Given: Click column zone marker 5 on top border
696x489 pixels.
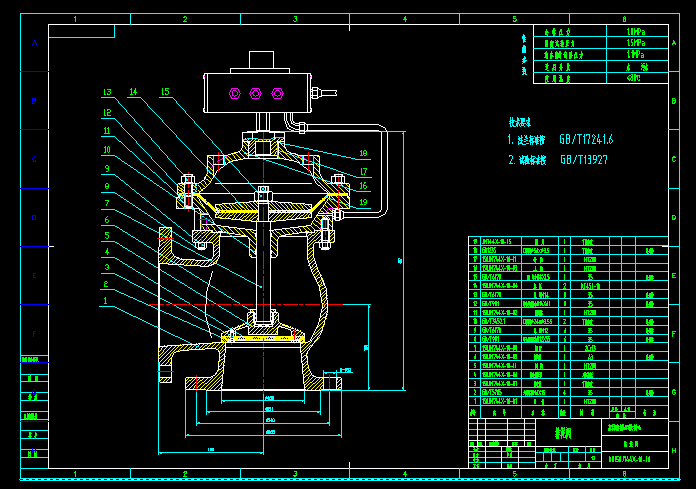Looking at the screenshot, I should click(x=514, y=19).
